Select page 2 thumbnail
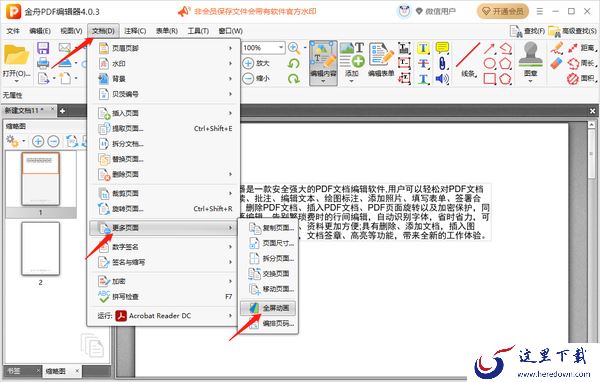 [x=40, y=248]
